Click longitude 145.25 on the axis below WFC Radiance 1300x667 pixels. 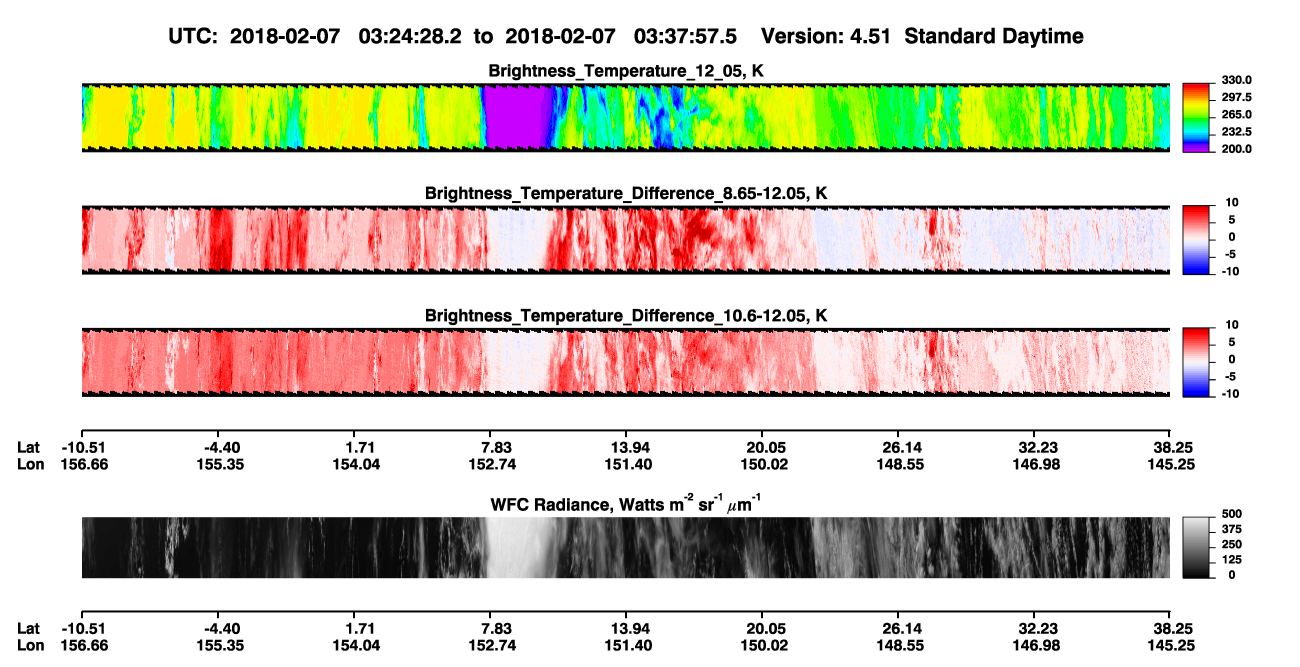pyautogui.click(x=1173, y=645)
